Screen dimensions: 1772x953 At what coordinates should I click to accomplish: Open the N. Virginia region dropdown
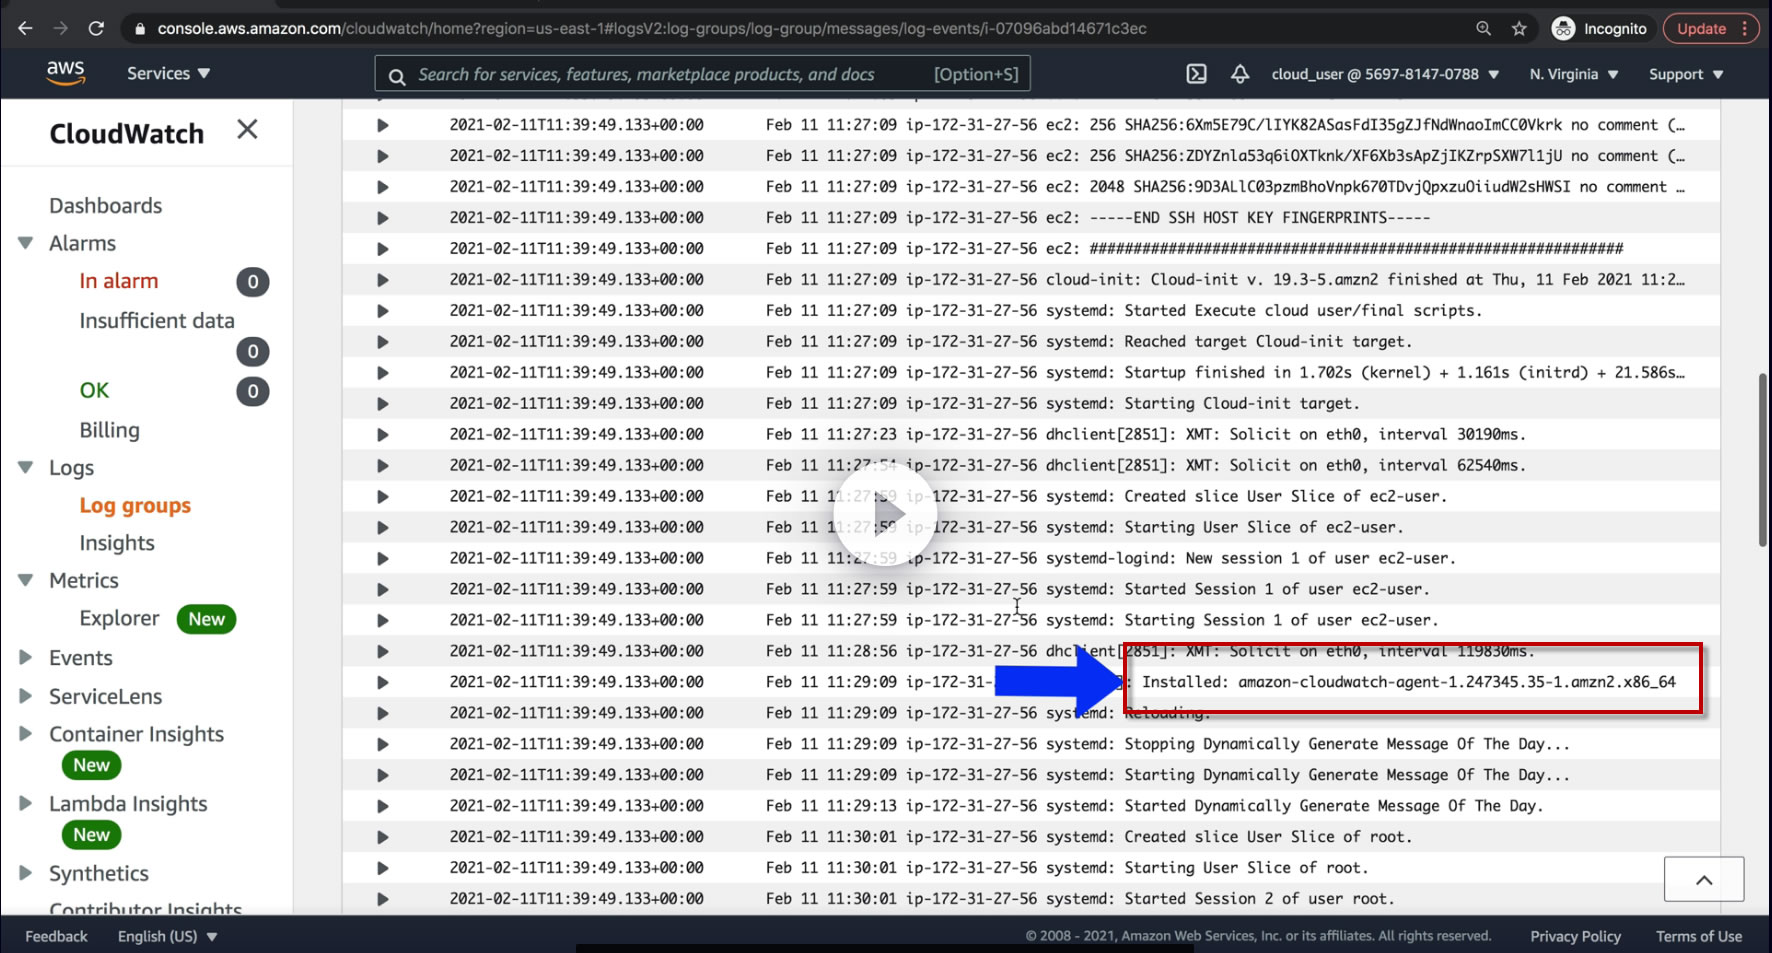(x=1574, y=74)
